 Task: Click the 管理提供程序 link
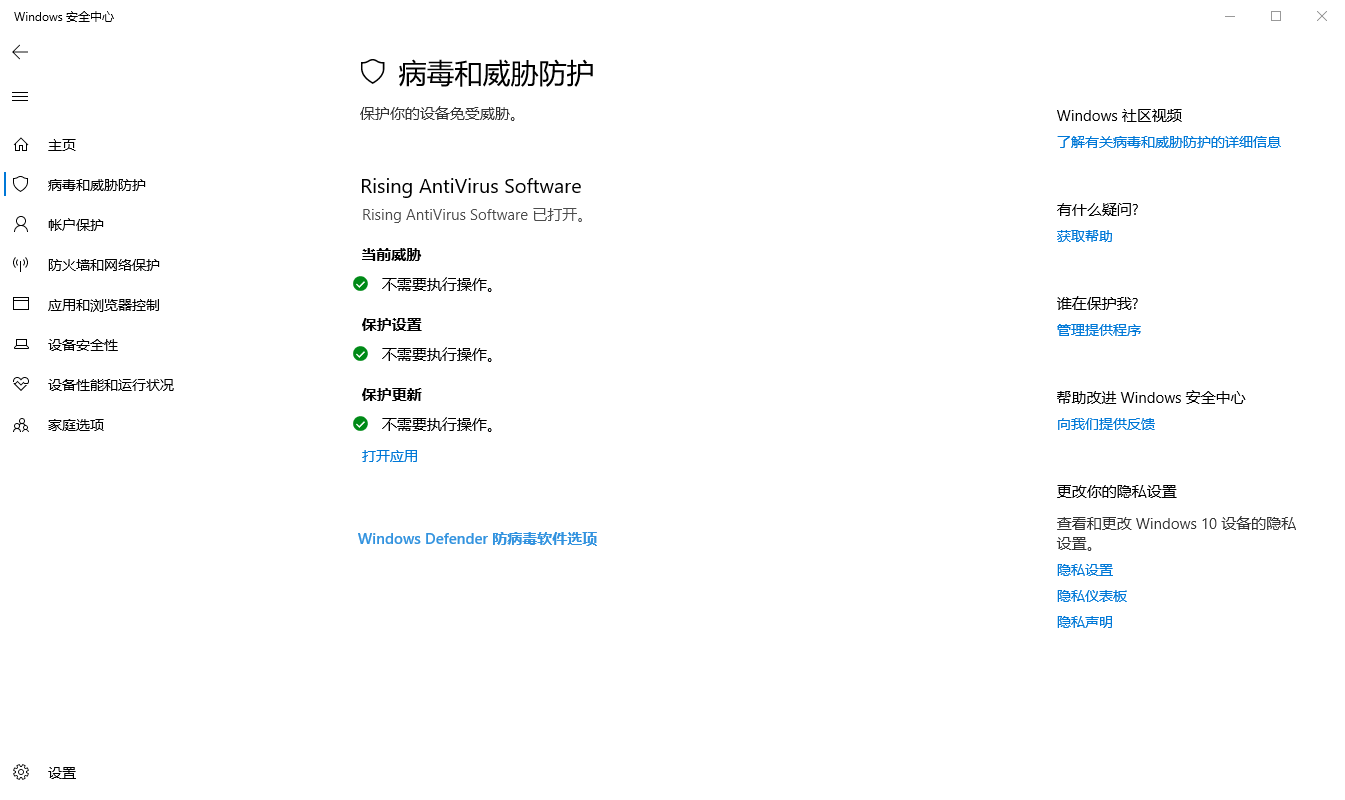point(1099,330)
